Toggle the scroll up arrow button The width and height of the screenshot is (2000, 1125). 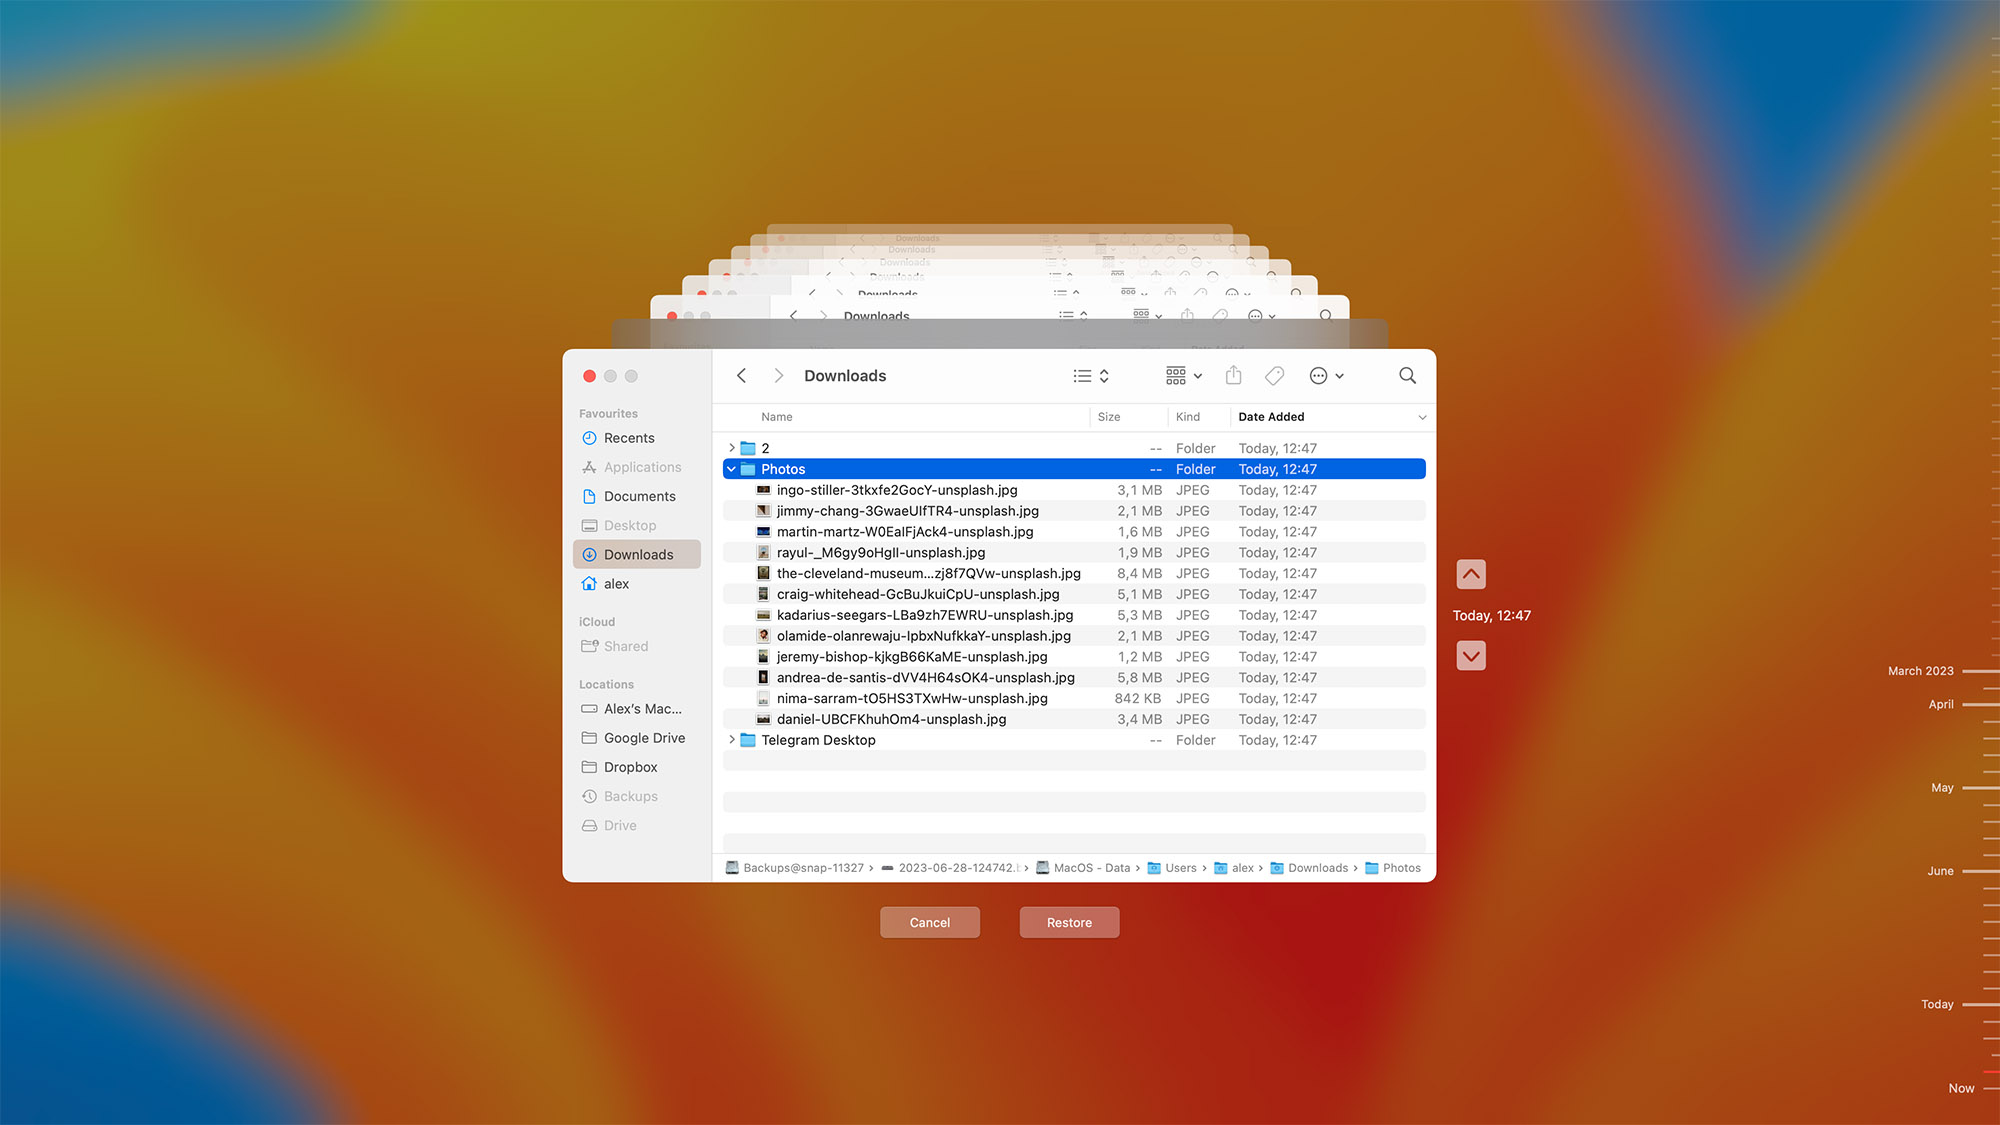(x=1470, y=573)
